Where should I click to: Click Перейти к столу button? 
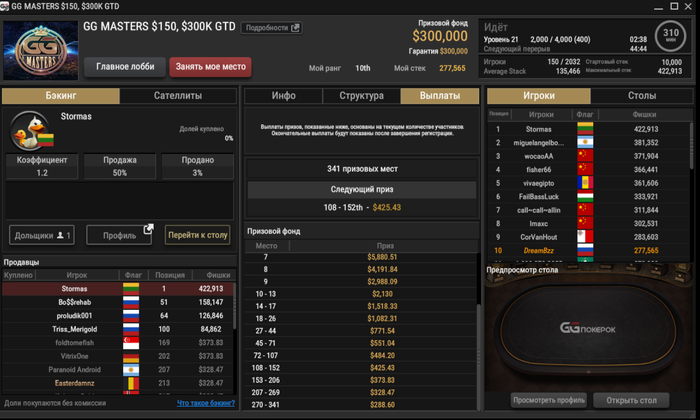click(198, 235)
